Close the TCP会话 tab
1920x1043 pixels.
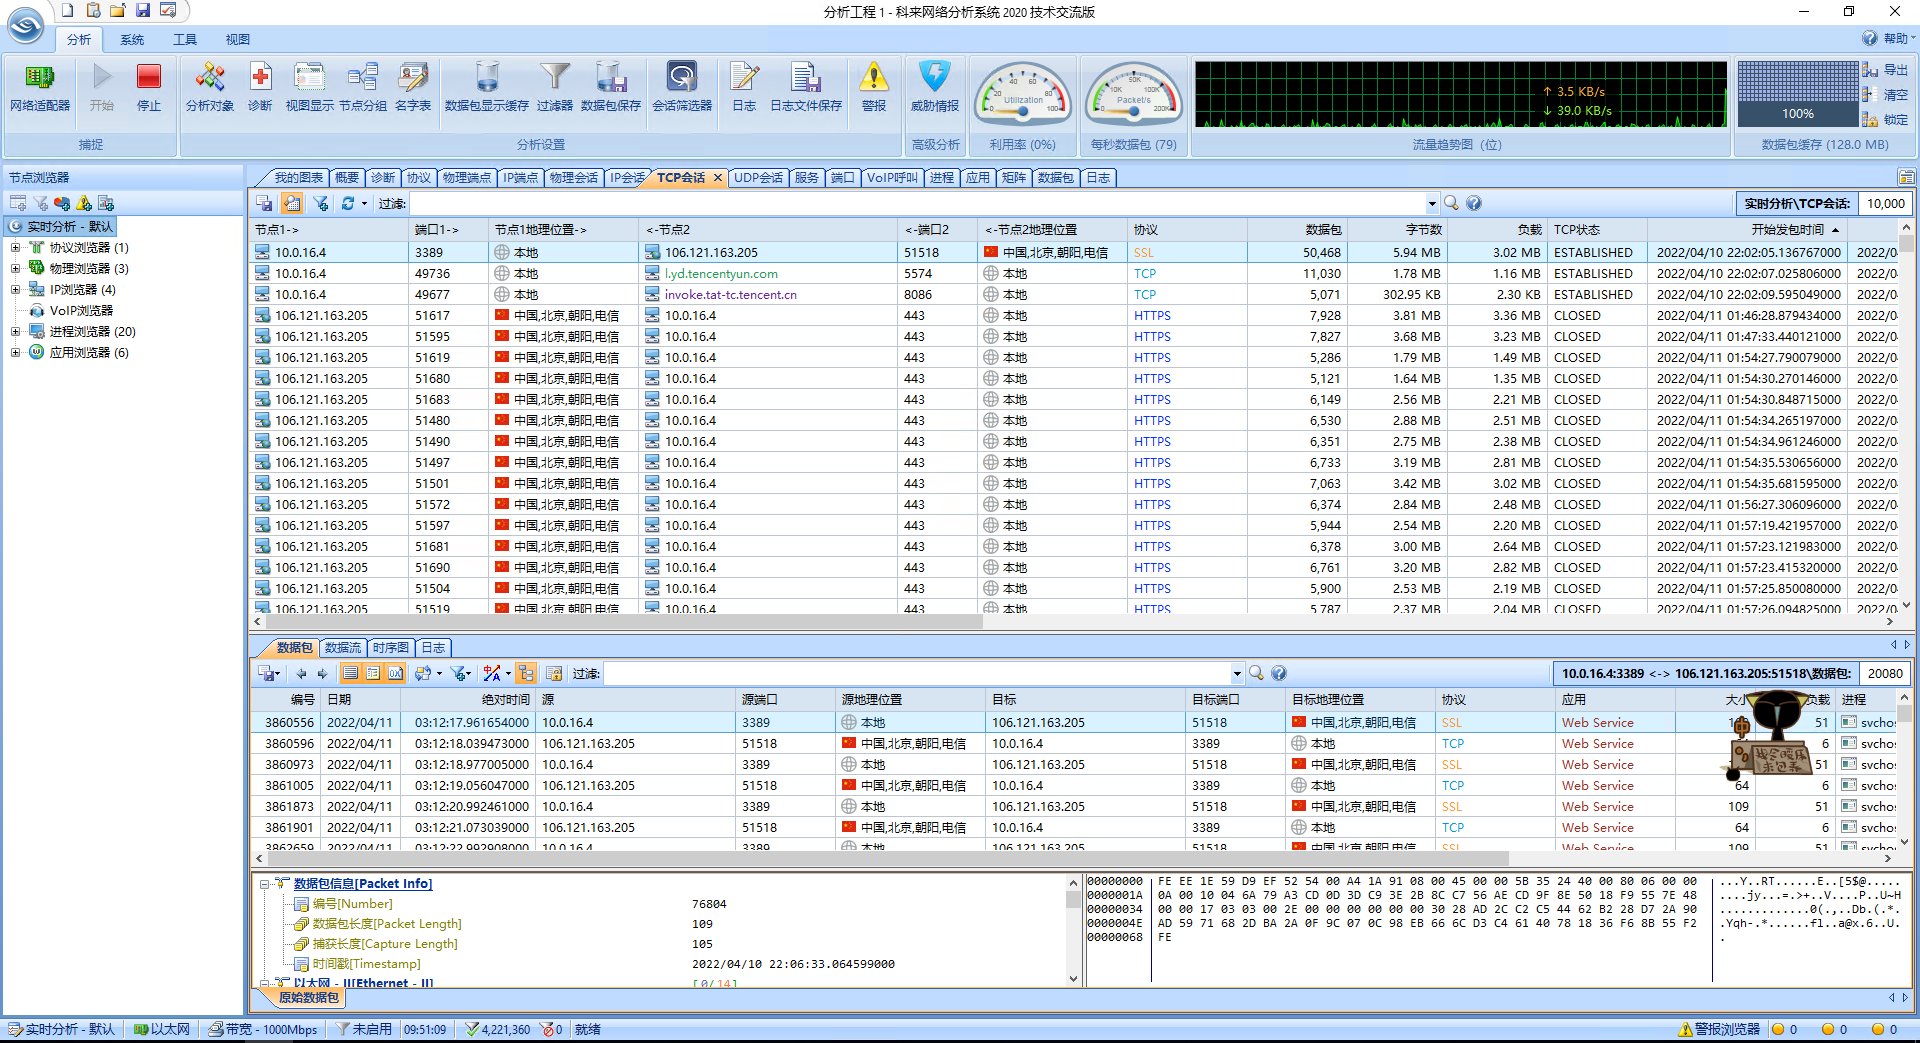(717, 177)
